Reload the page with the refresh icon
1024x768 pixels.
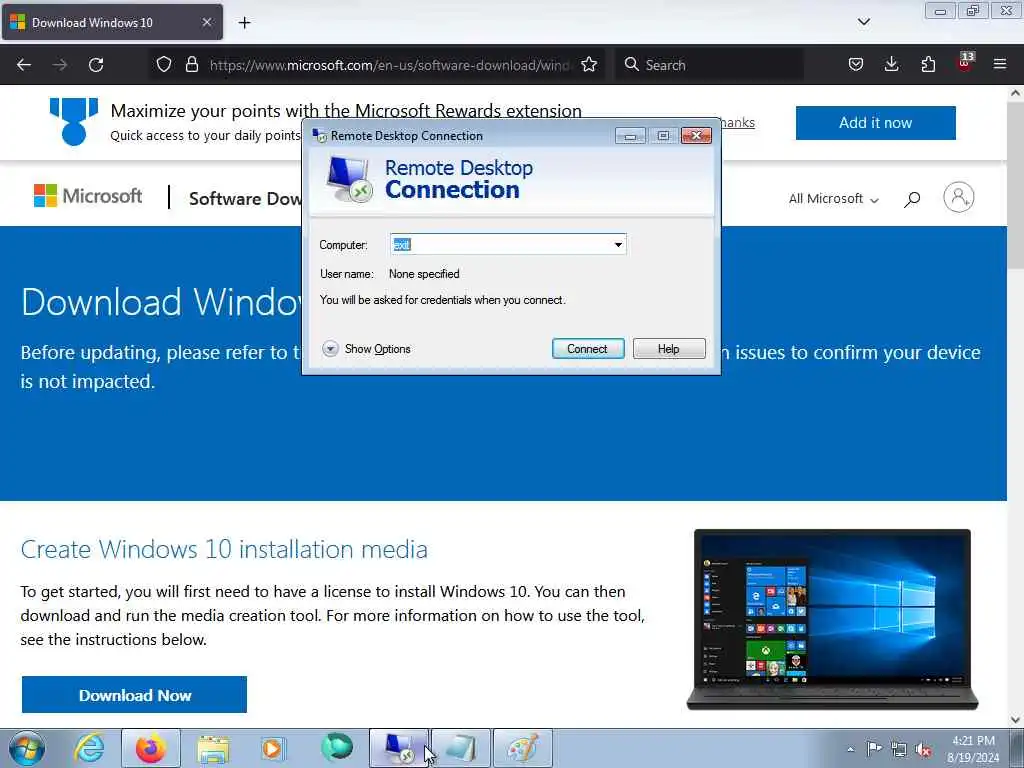(96, 65)
